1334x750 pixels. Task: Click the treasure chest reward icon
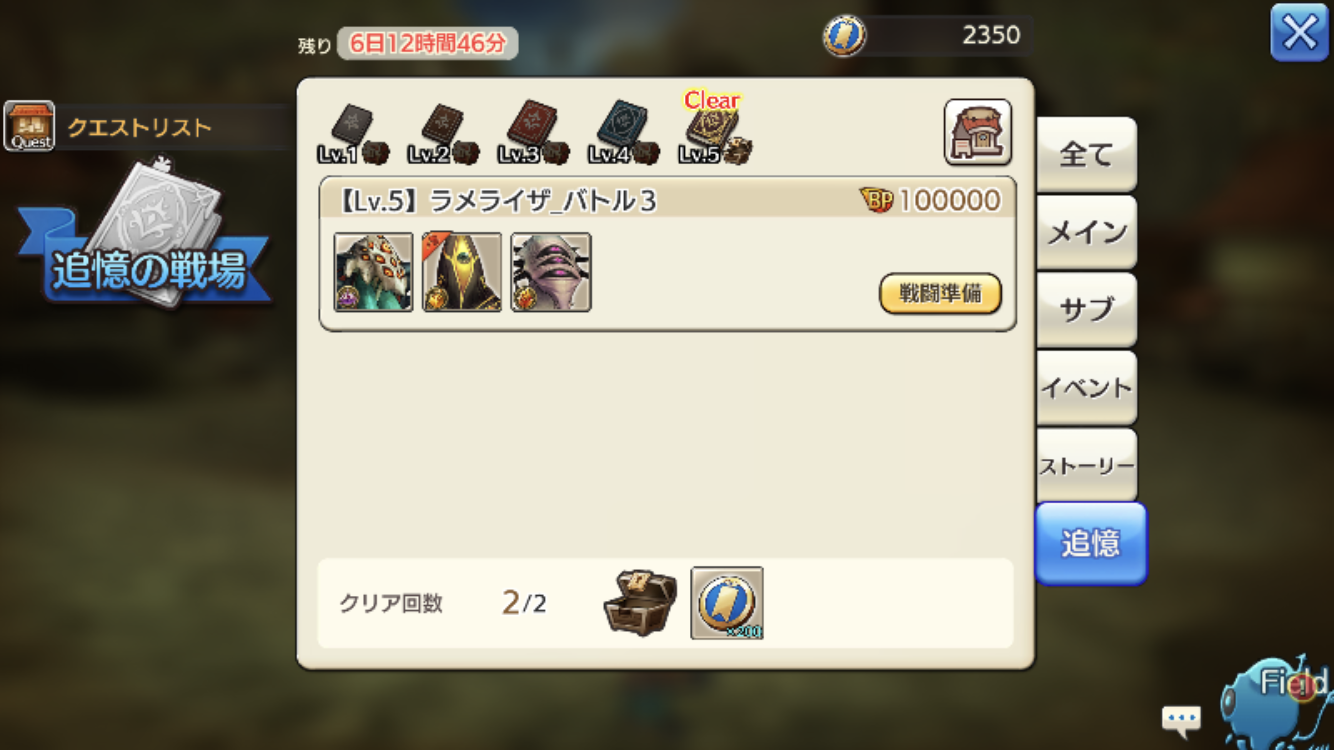click(640, 602)
